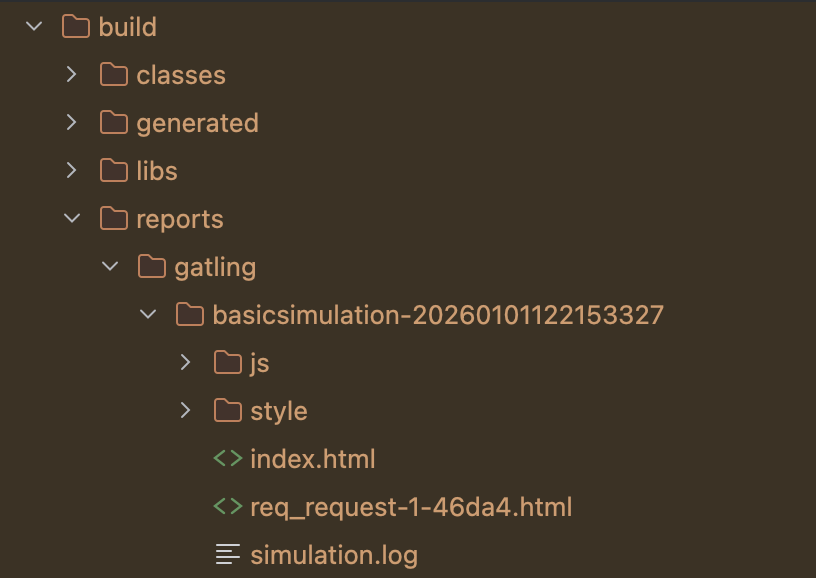Click the generated folder icon
Image resolution: width=816 pixels, height=578 pixels.
[x=115, y=123]
